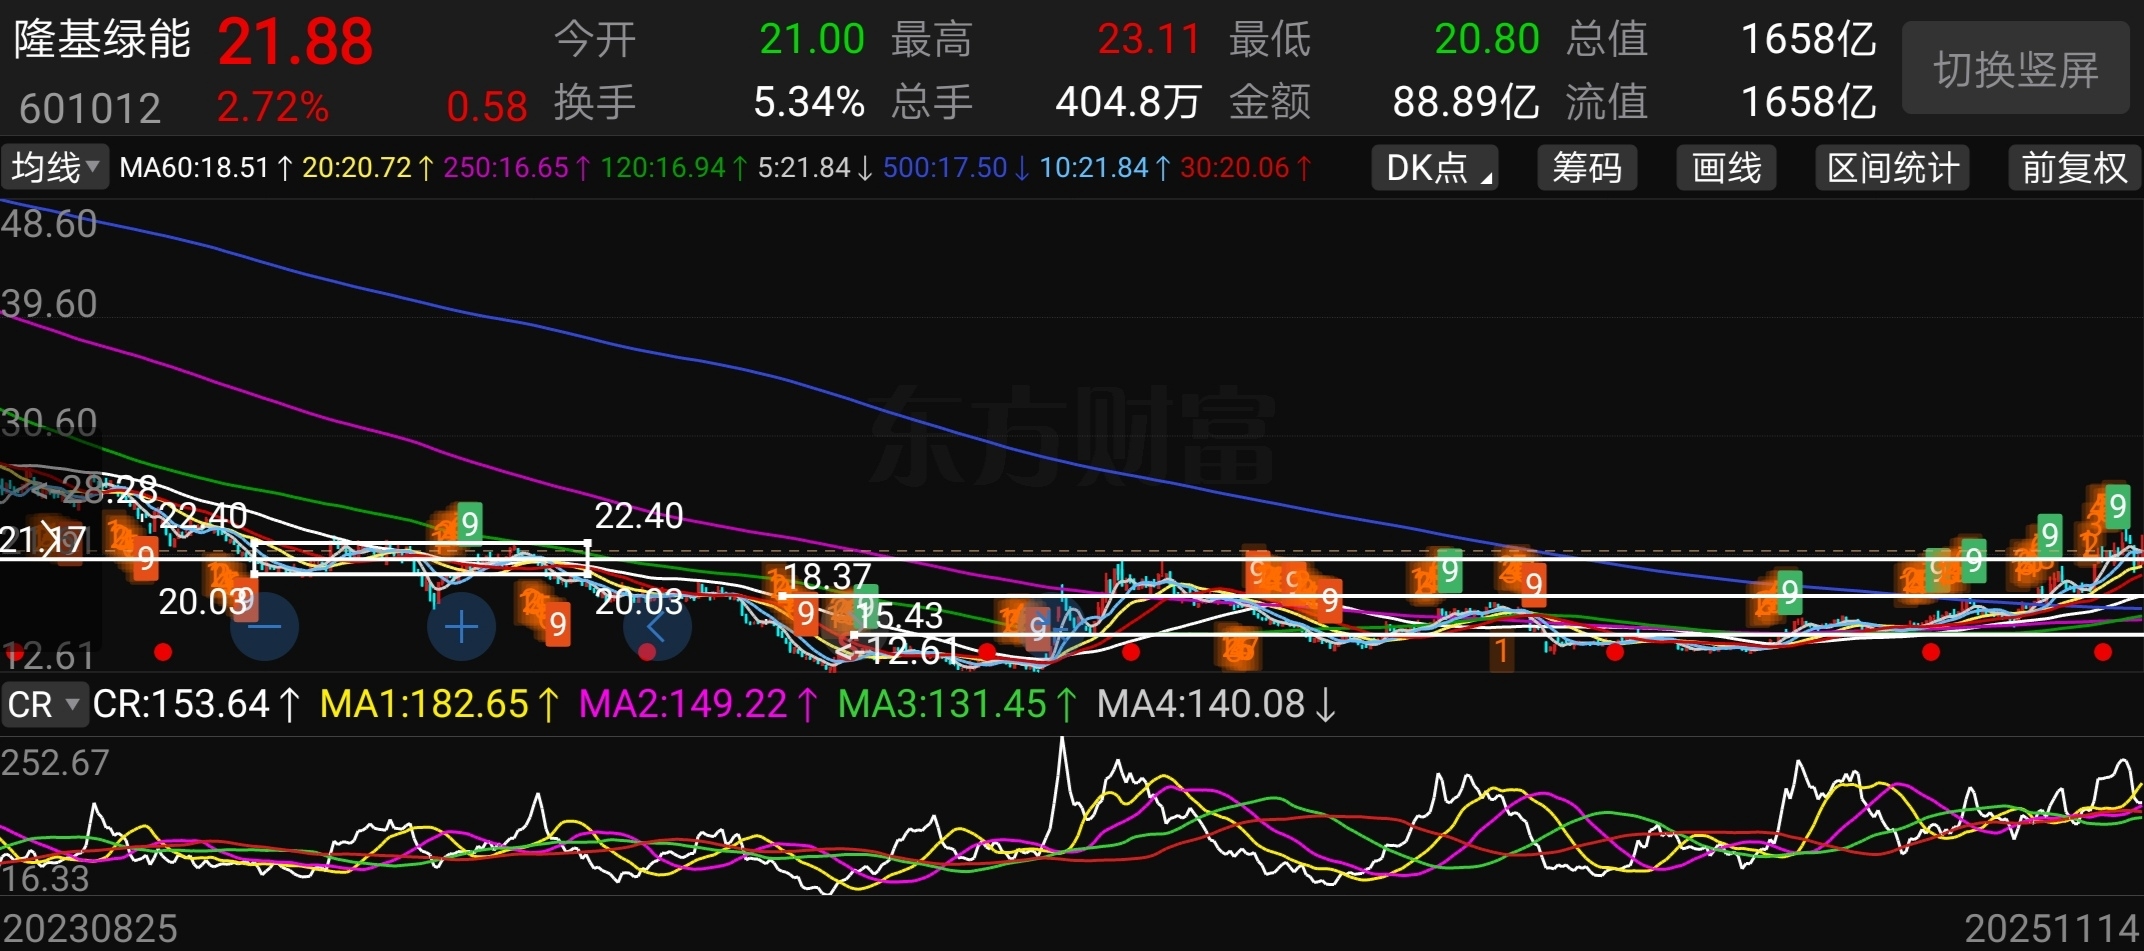
Task: Open the DK点 selector
Action: point(1434,167)
